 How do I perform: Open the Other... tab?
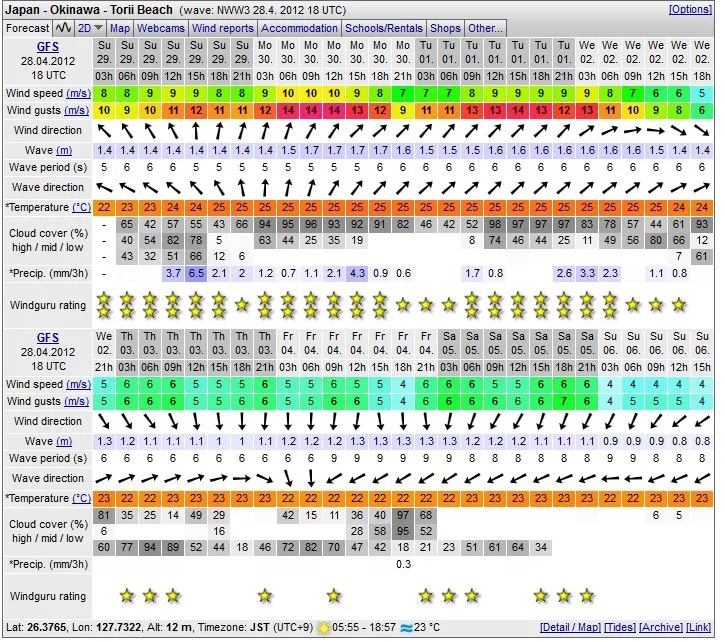[x=485, y=28]
